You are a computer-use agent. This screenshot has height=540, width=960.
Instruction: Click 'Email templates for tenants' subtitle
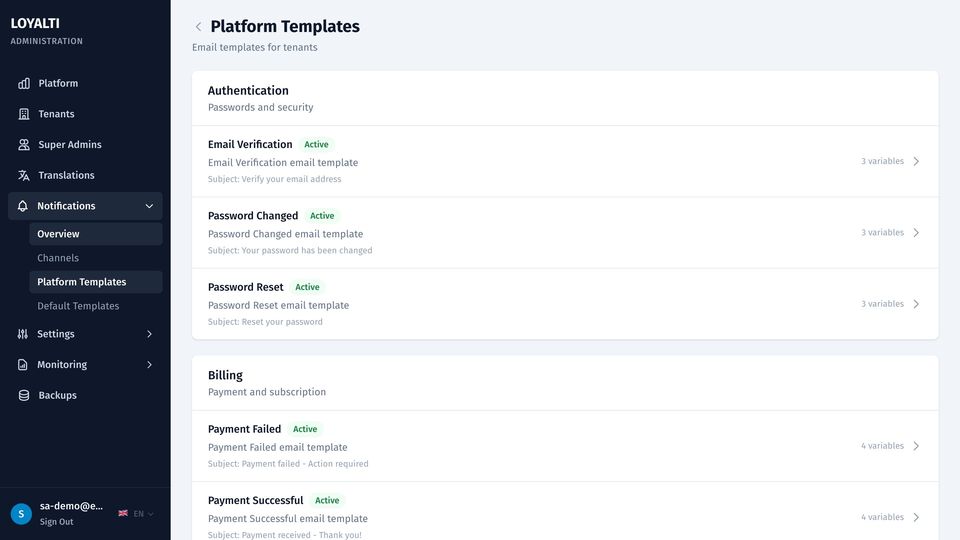tap(255, 47)
